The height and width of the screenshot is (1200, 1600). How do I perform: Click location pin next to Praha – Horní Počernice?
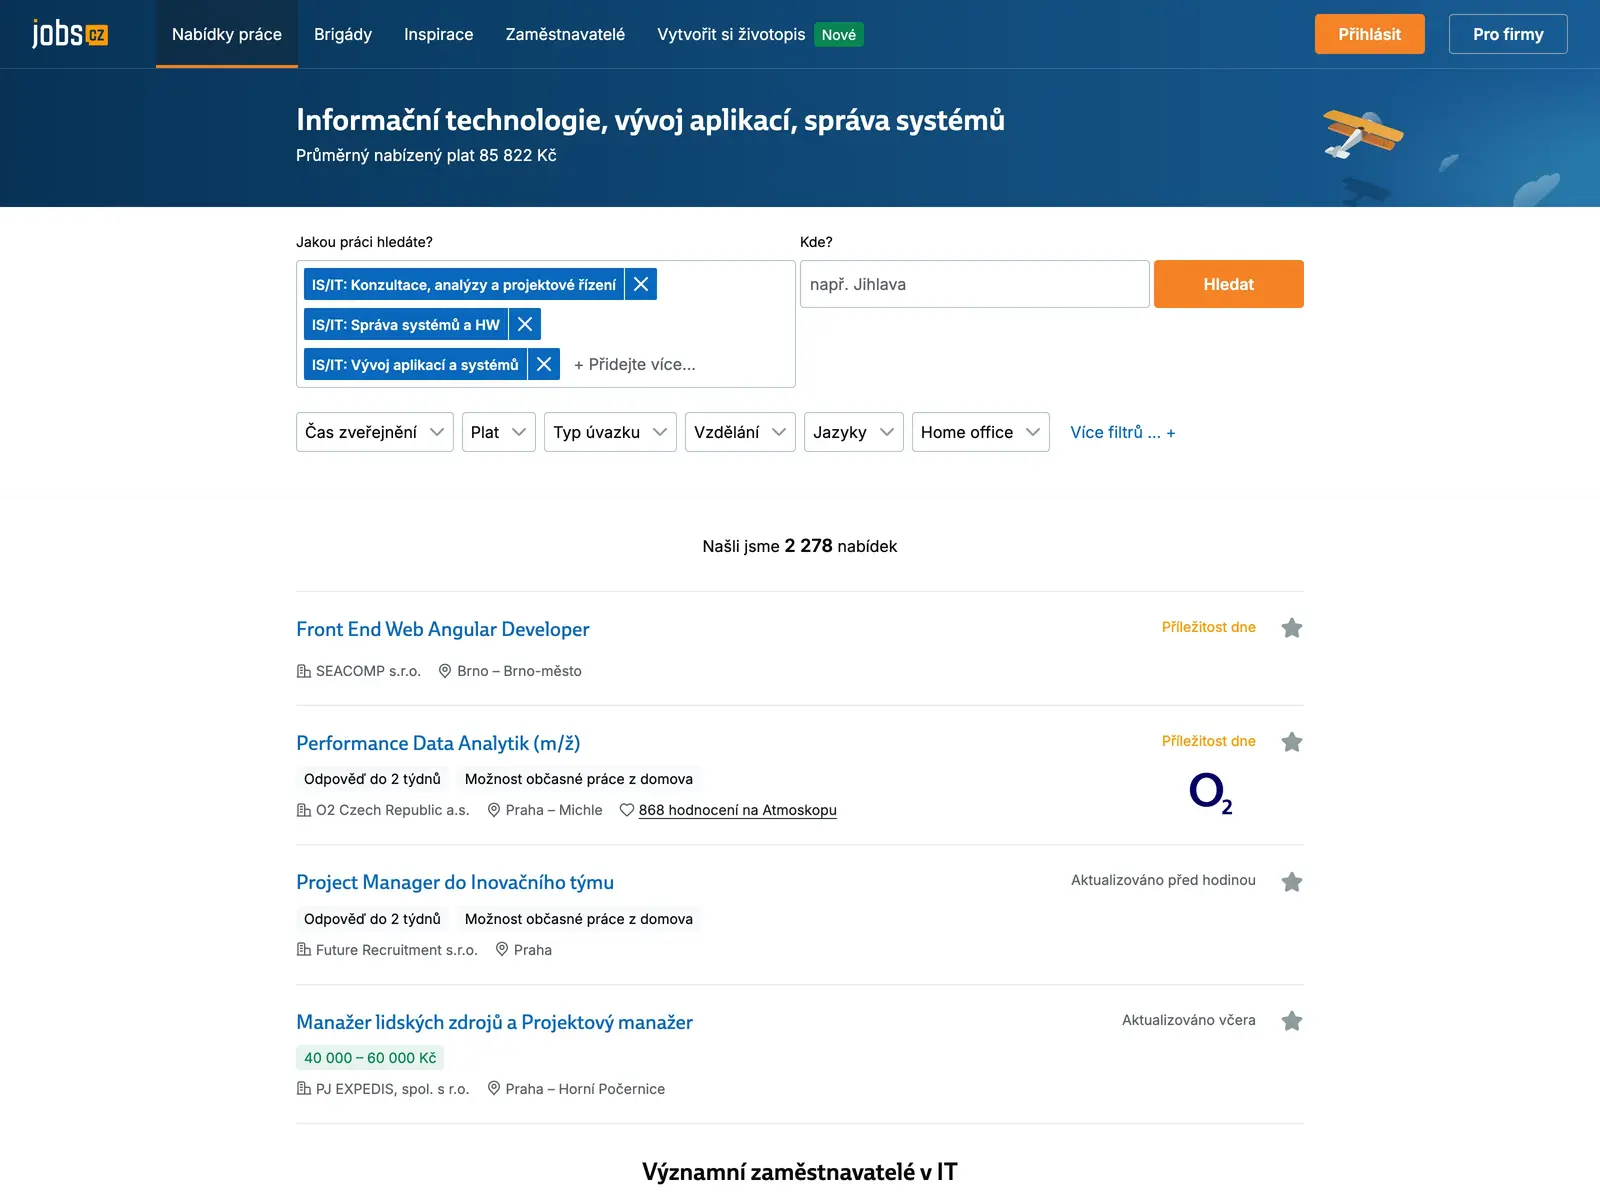tap(493, 1088)
